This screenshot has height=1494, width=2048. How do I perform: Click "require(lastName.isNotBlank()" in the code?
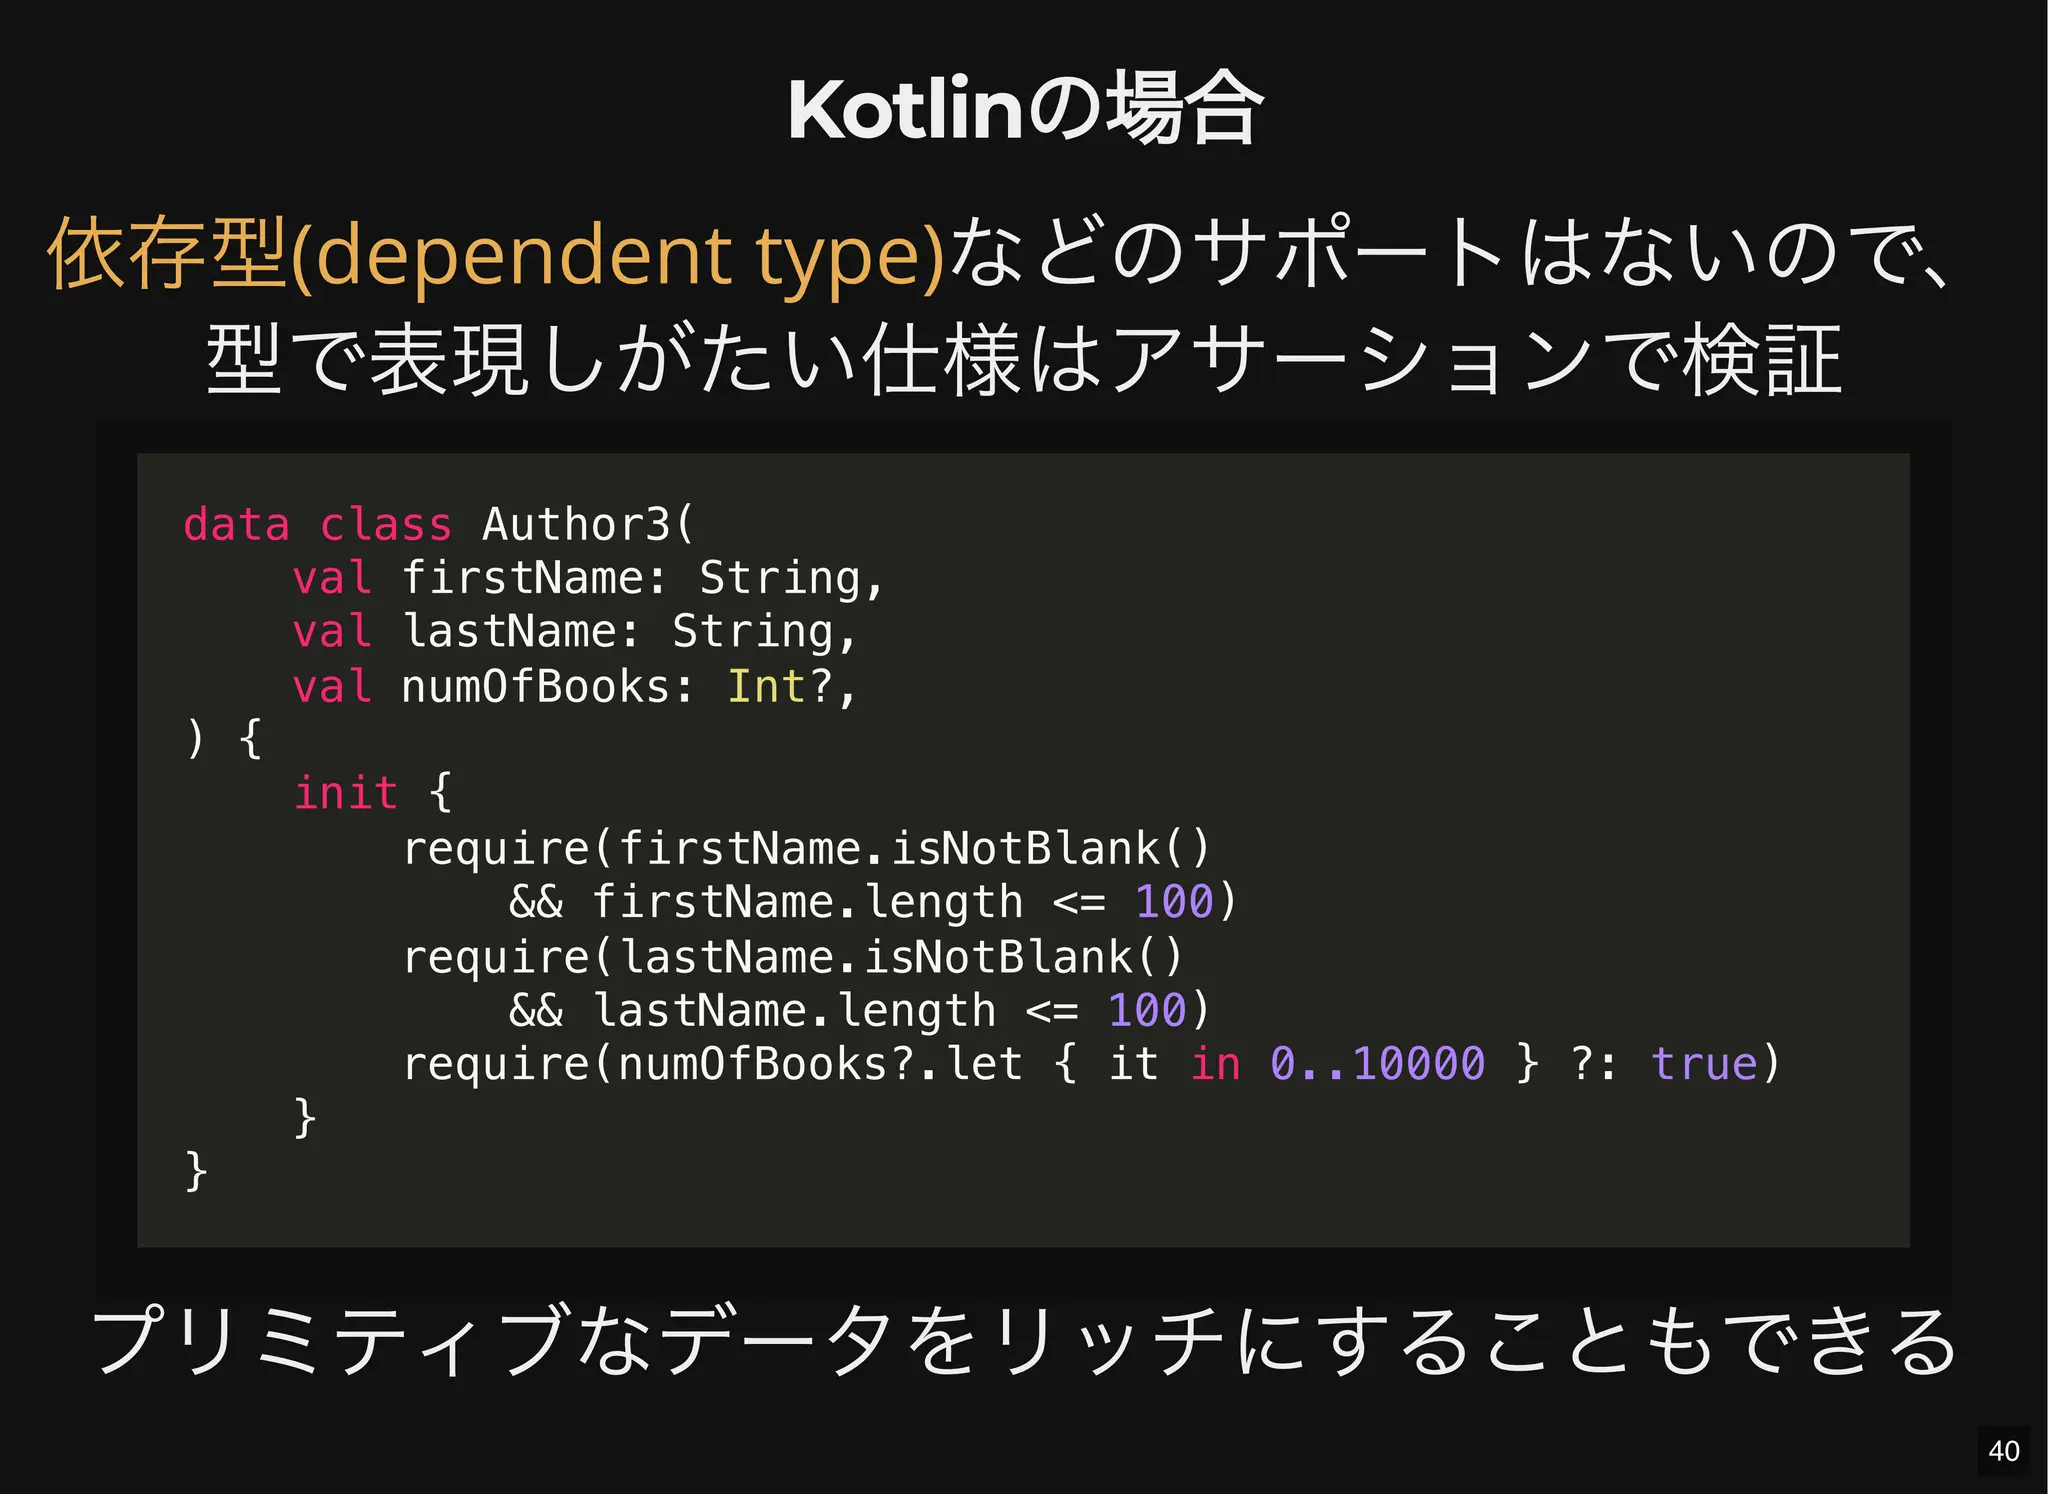coord(793,956)
